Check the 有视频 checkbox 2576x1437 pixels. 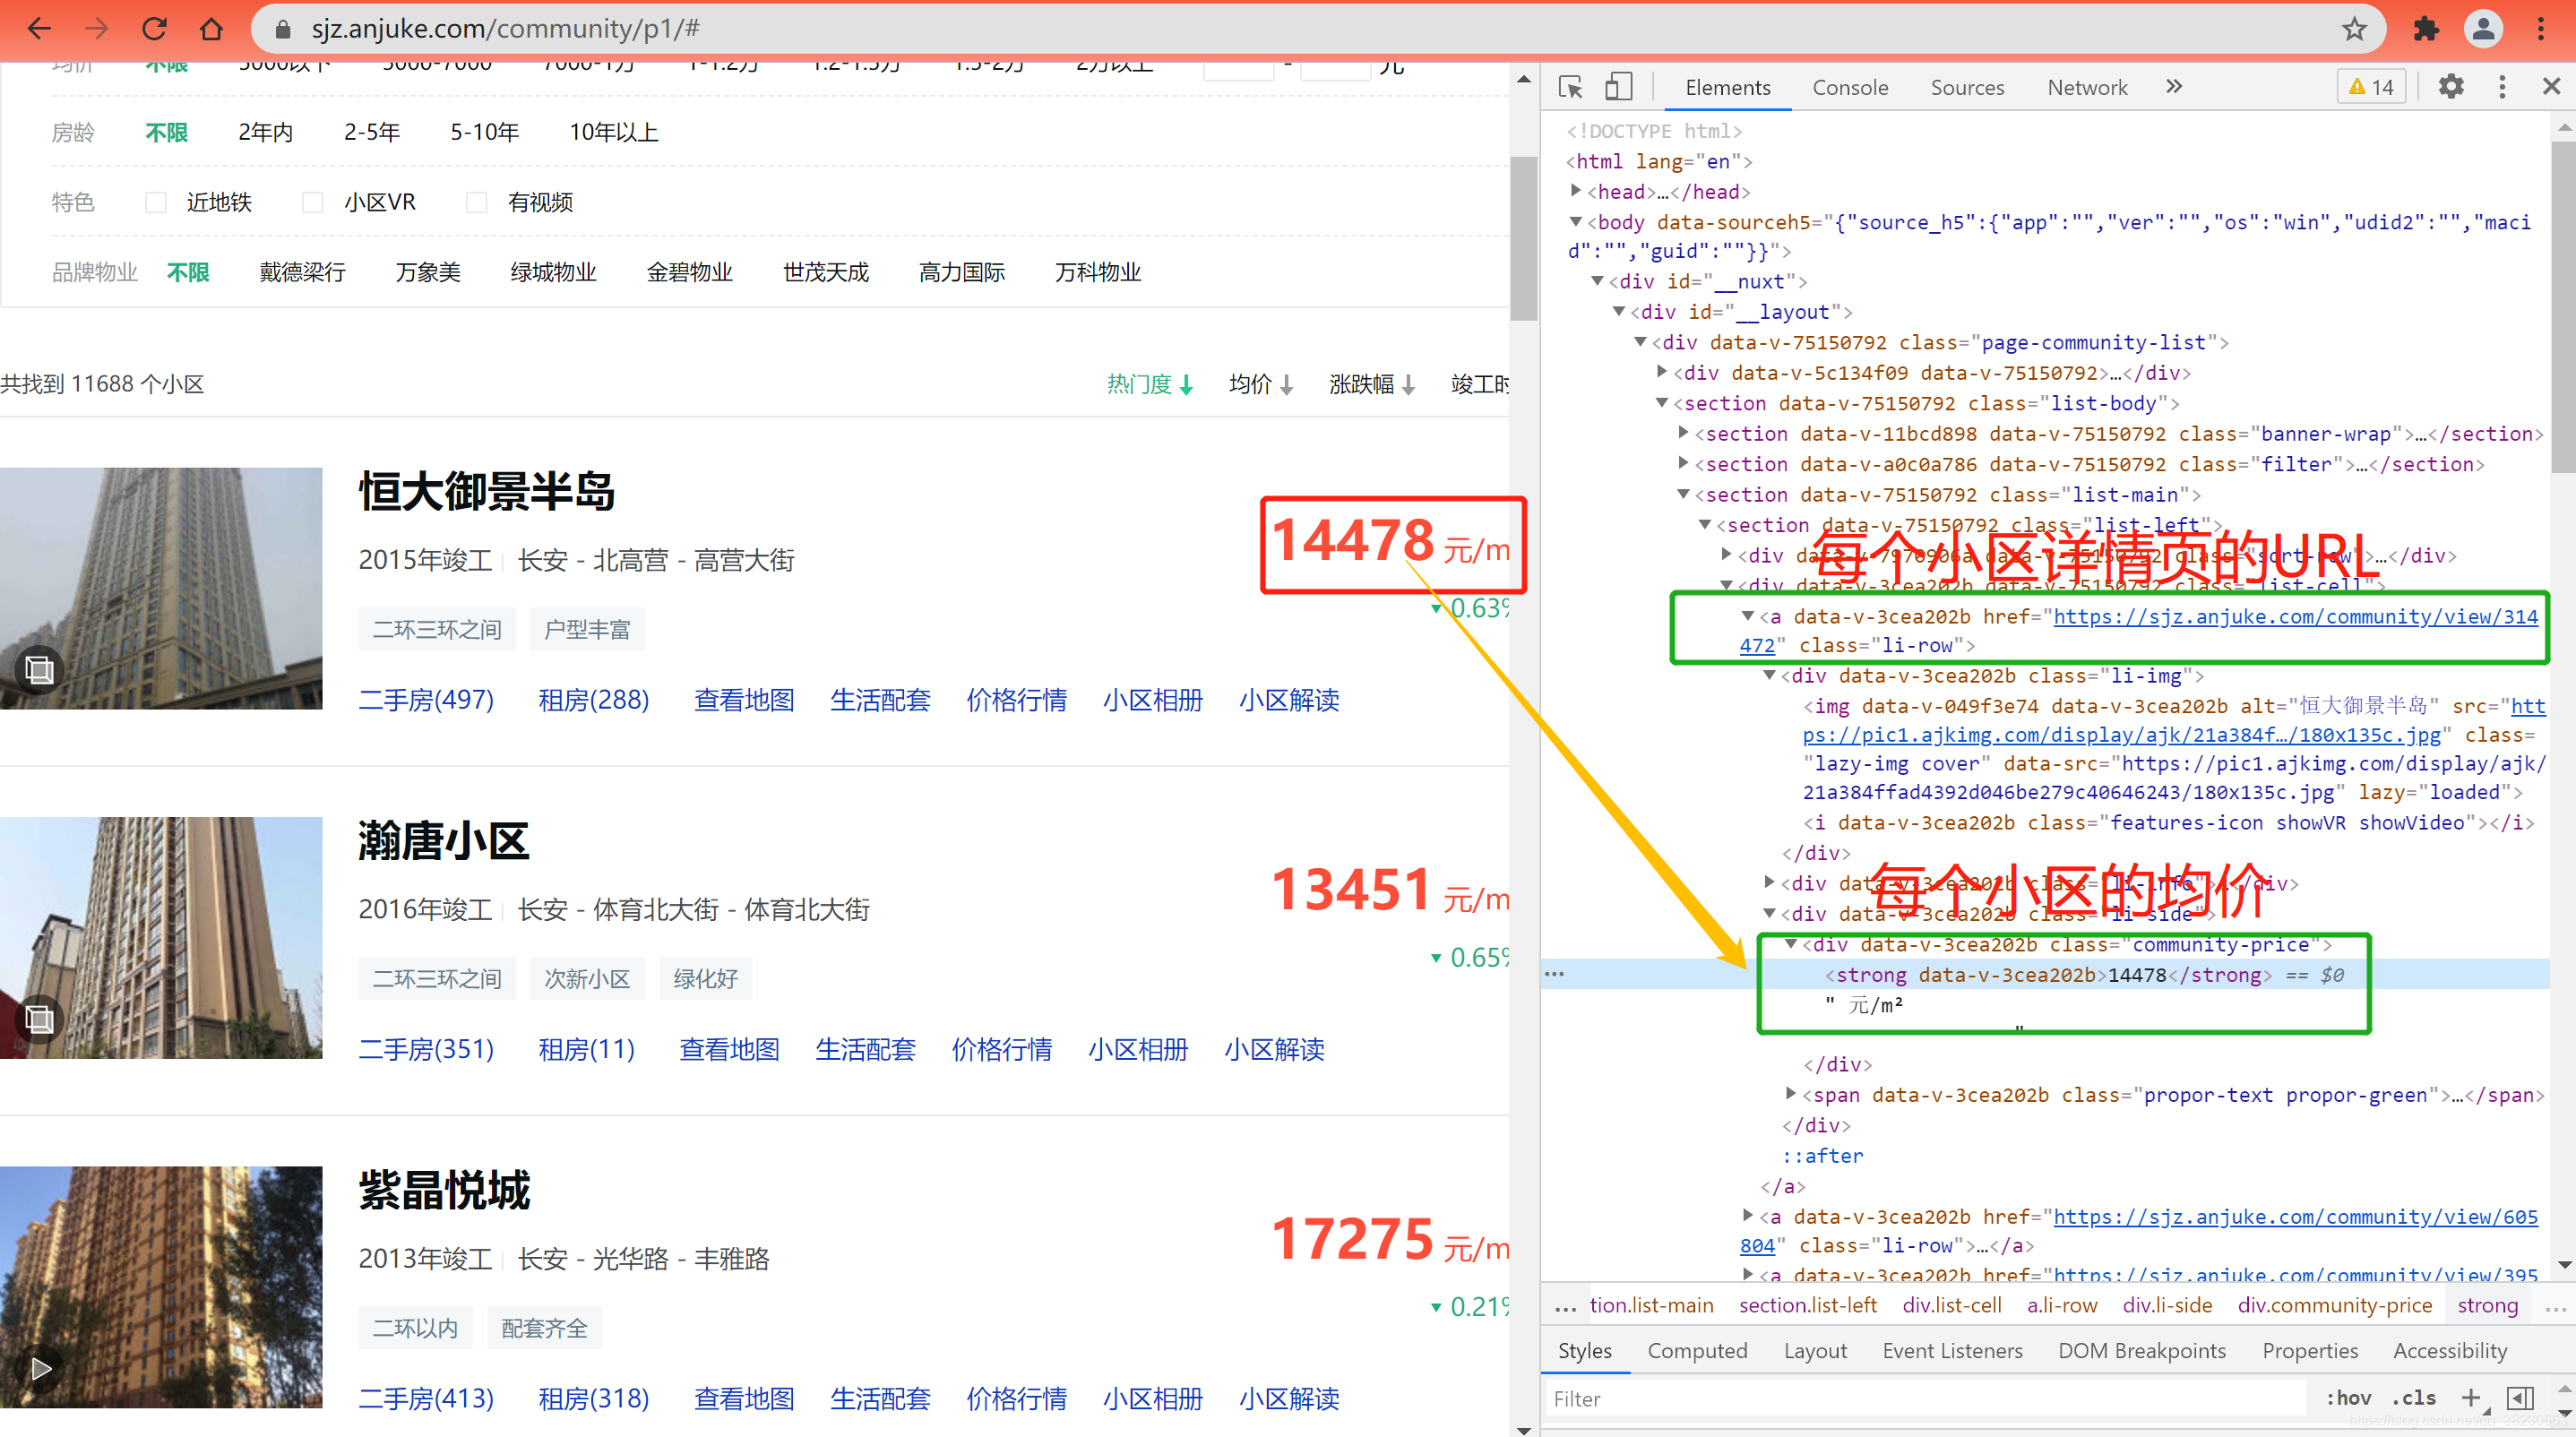[x=477, y=202]
